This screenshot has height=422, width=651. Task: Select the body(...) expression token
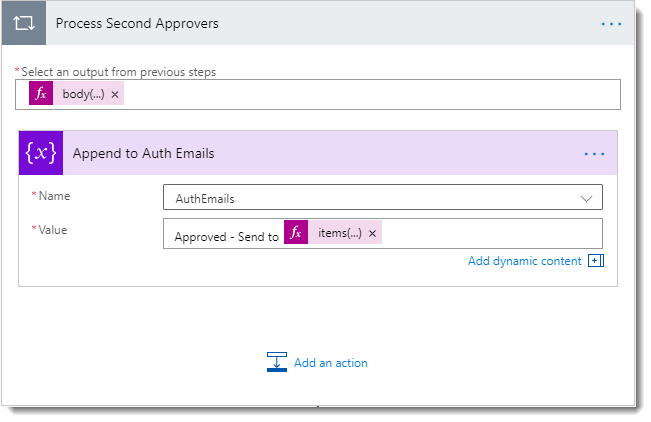(x=82, y=94)
